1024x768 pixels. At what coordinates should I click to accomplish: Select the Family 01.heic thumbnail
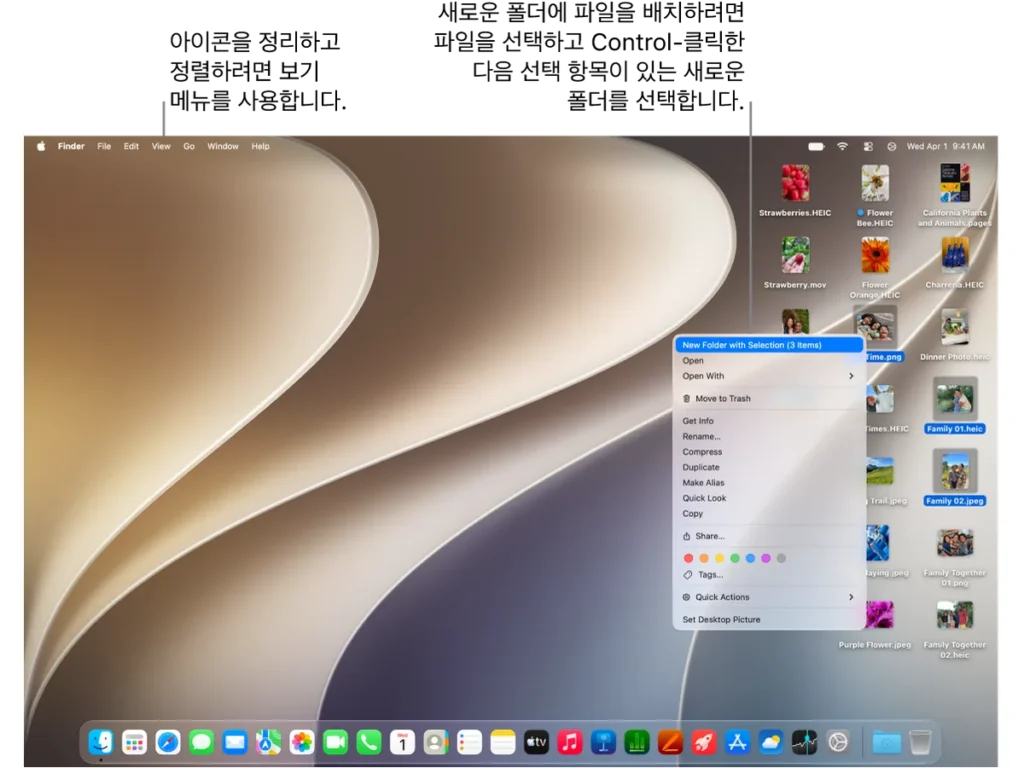[x=955, y=398]
